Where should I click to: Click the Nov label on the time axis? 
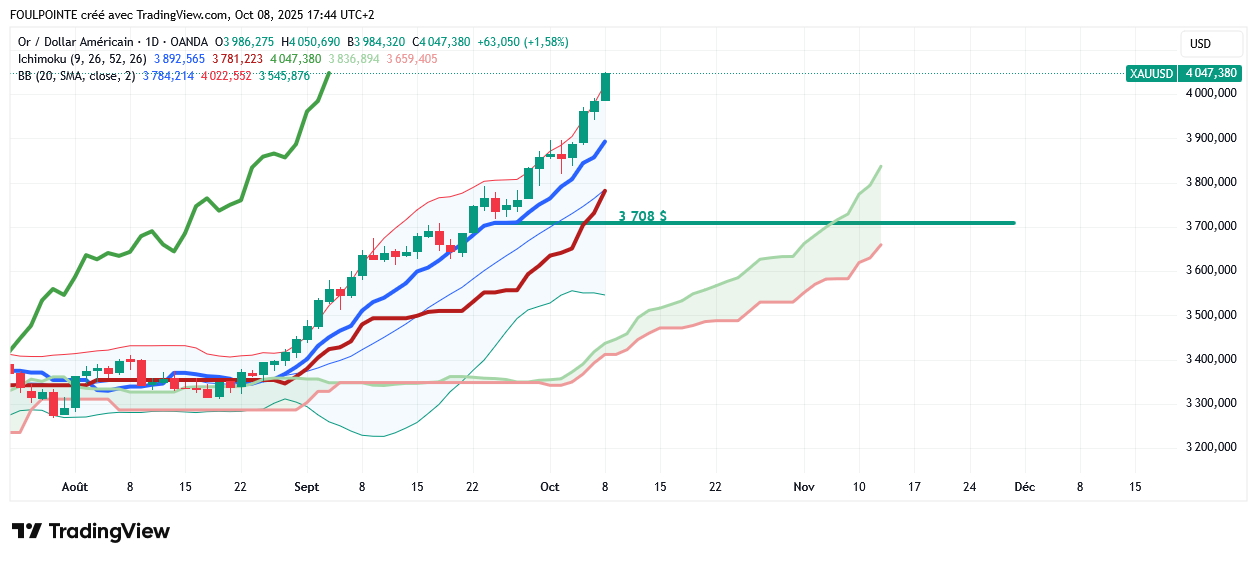click(803, 487)
